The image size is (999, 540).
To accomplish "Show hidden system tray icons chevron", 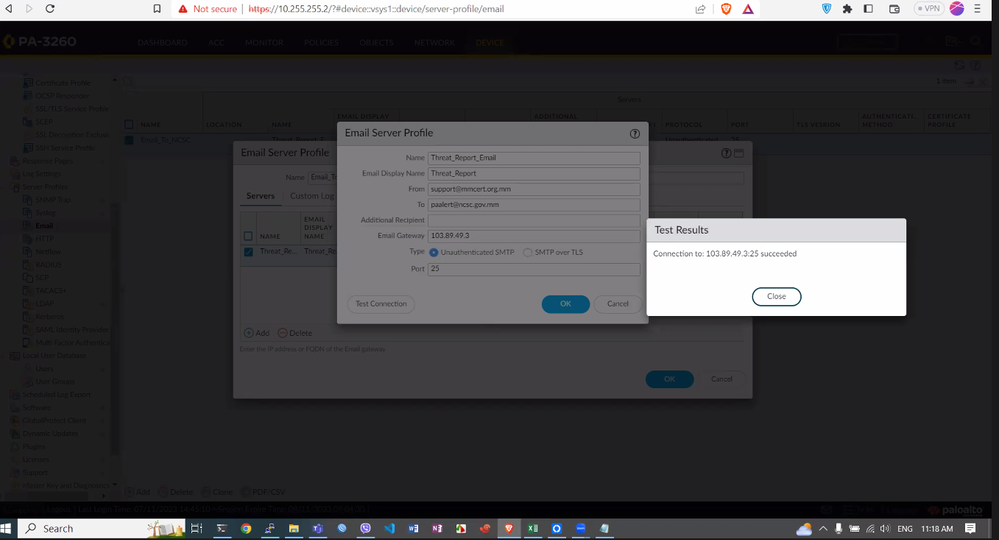I will [x=823, y=529].
